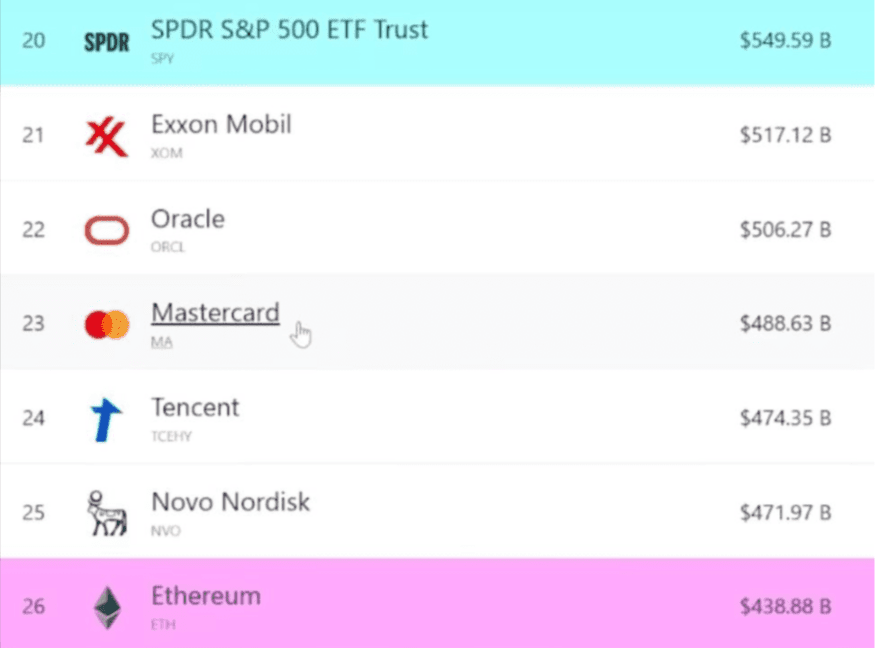The height and width of the screenshot is (648, 875).
Task: Click the TCEHY ticker symbol
Action: click(x=172, y=436)
